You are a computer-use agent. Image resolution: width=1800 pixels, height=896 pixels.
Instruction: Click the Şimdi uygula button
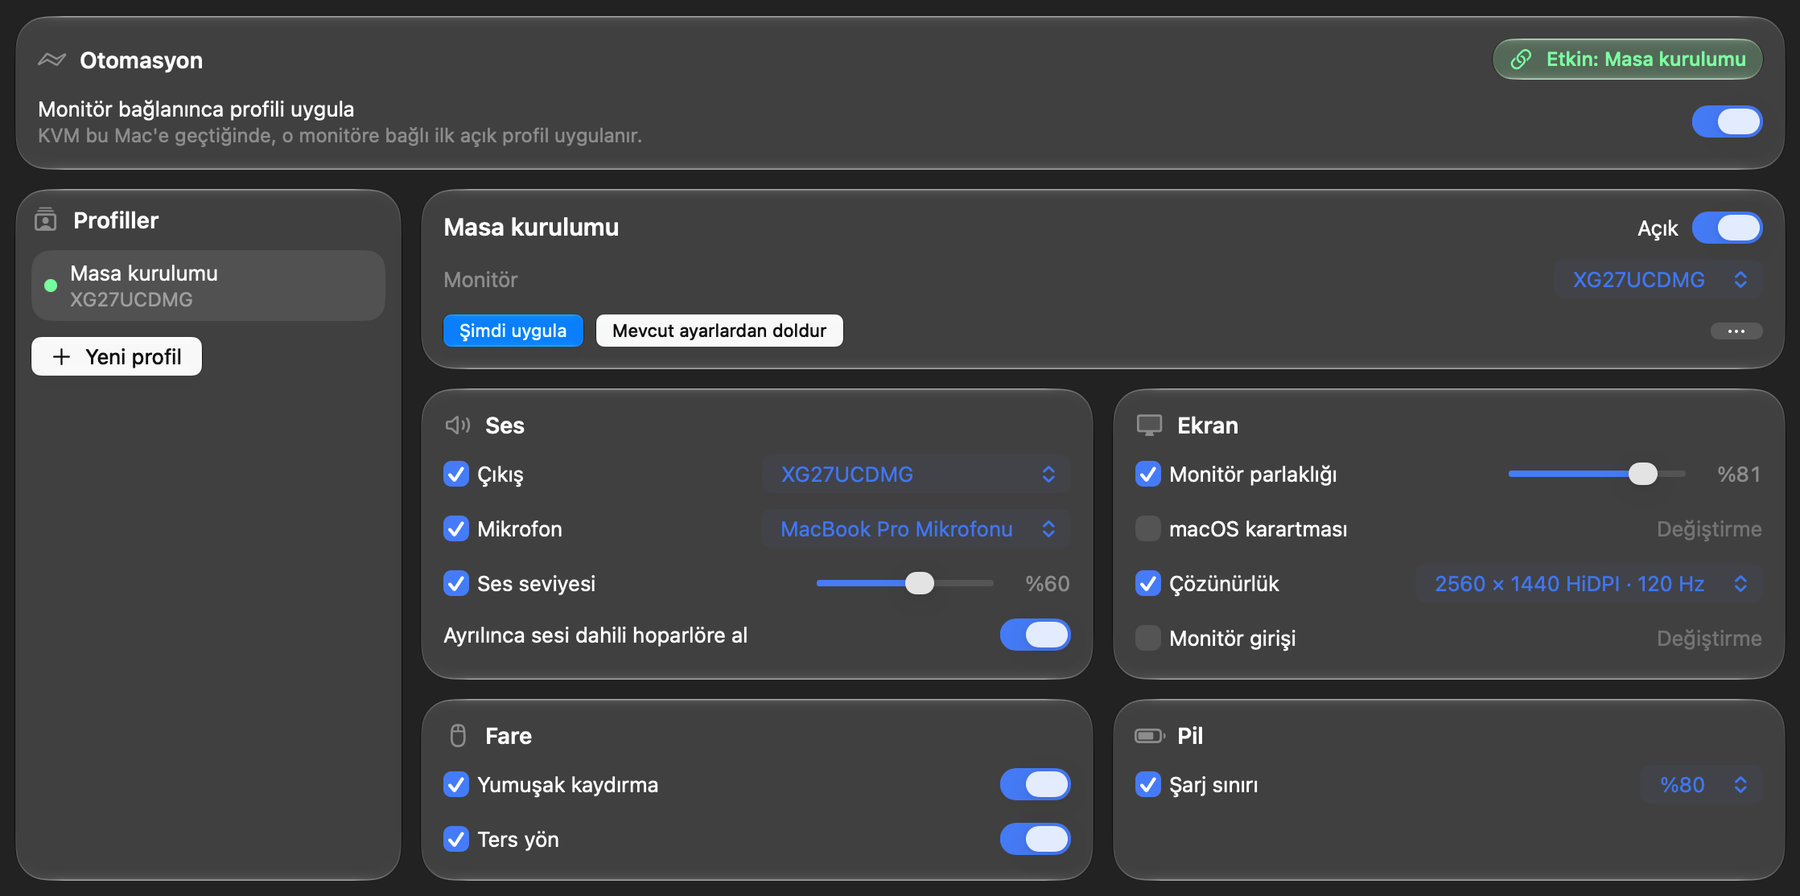(513, 331)
